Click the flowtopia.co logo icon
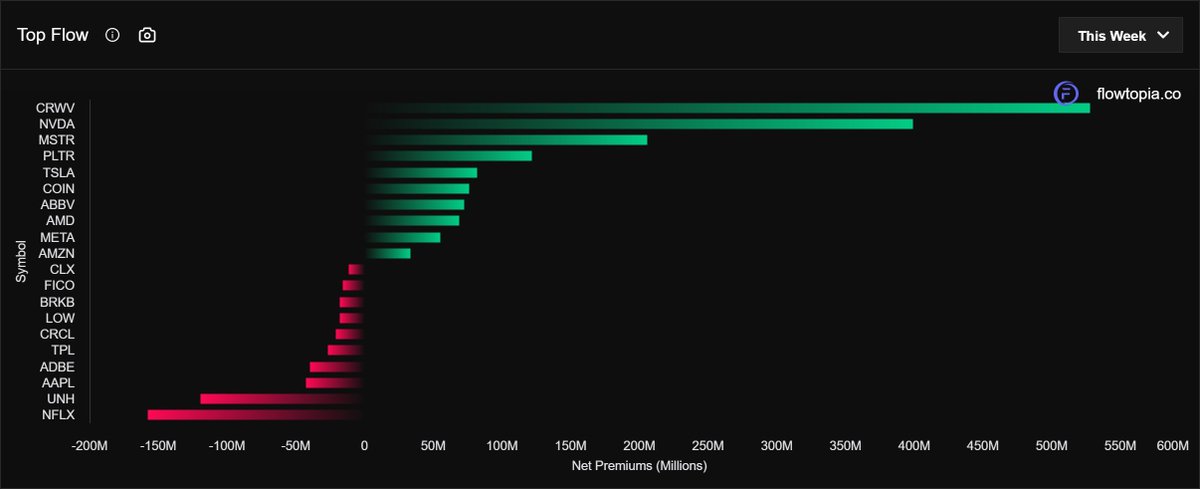Image resolution: width=1200 pixels, height=489 pixels. [1066, 94]
